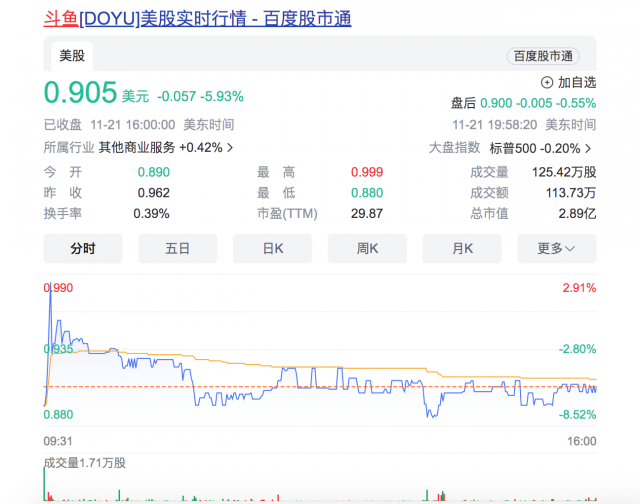Click the 成交量 value 125.42万股
The height and width of the screenshot is (504, 640).
click(564, 172)
